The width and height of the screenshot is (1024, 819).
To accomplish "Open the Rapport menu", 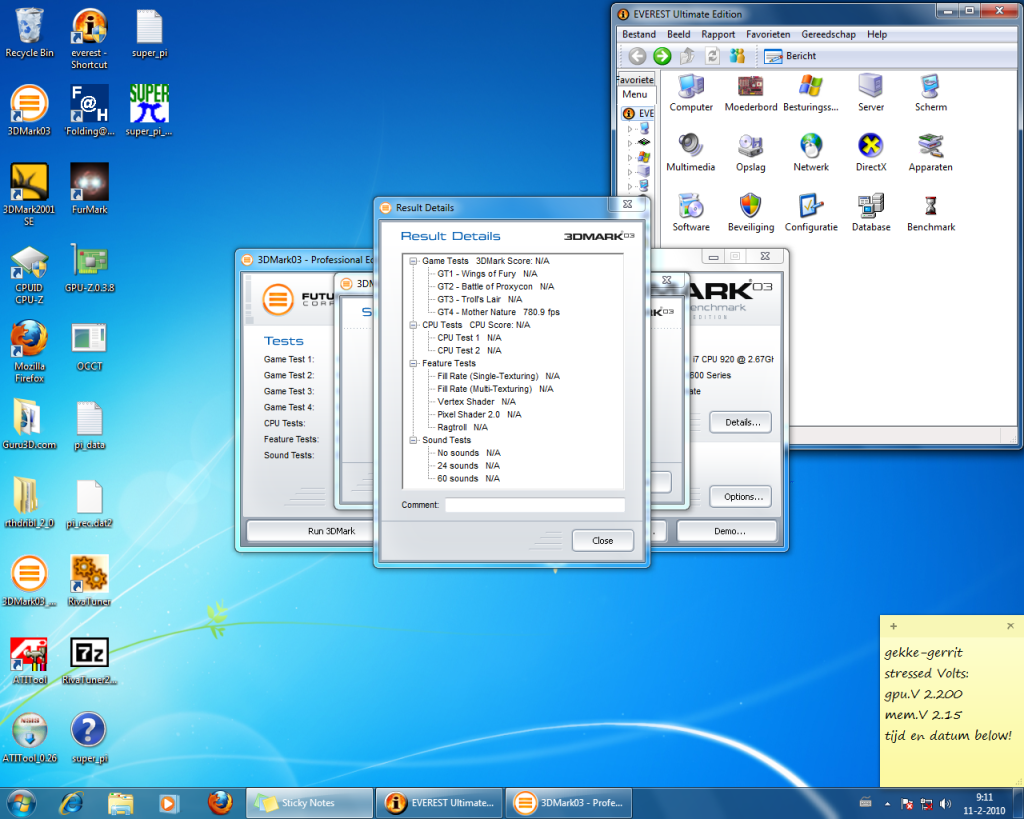I will click(718, 35).
